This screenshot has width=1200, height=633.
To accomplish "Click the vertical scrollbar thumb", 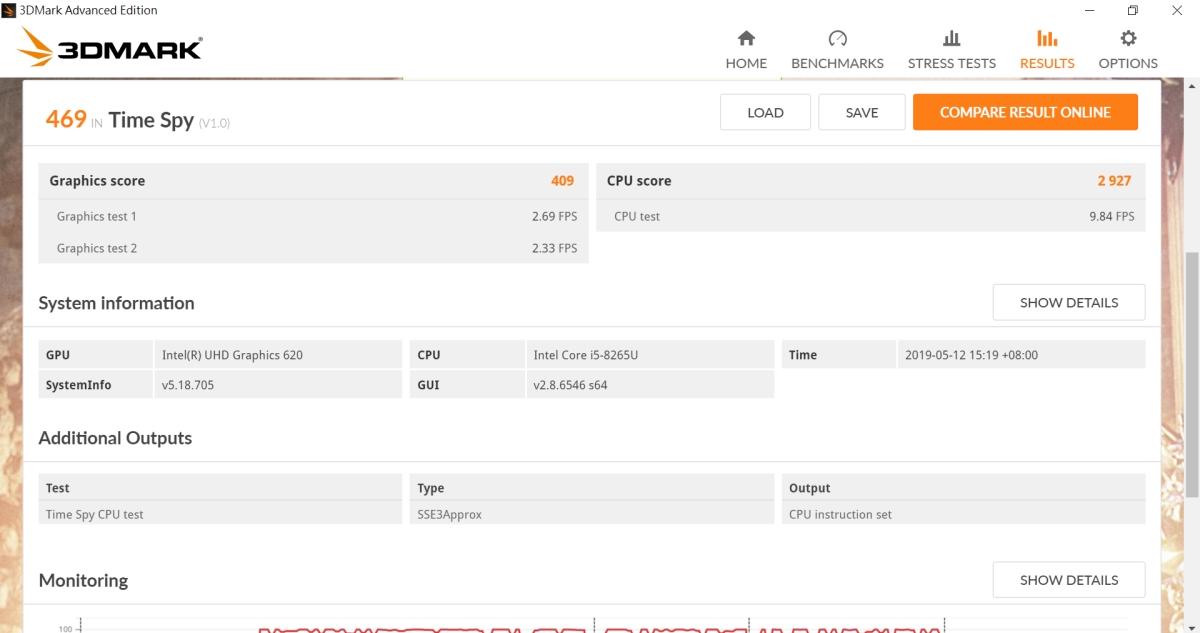I will (x=1191, y=373).
